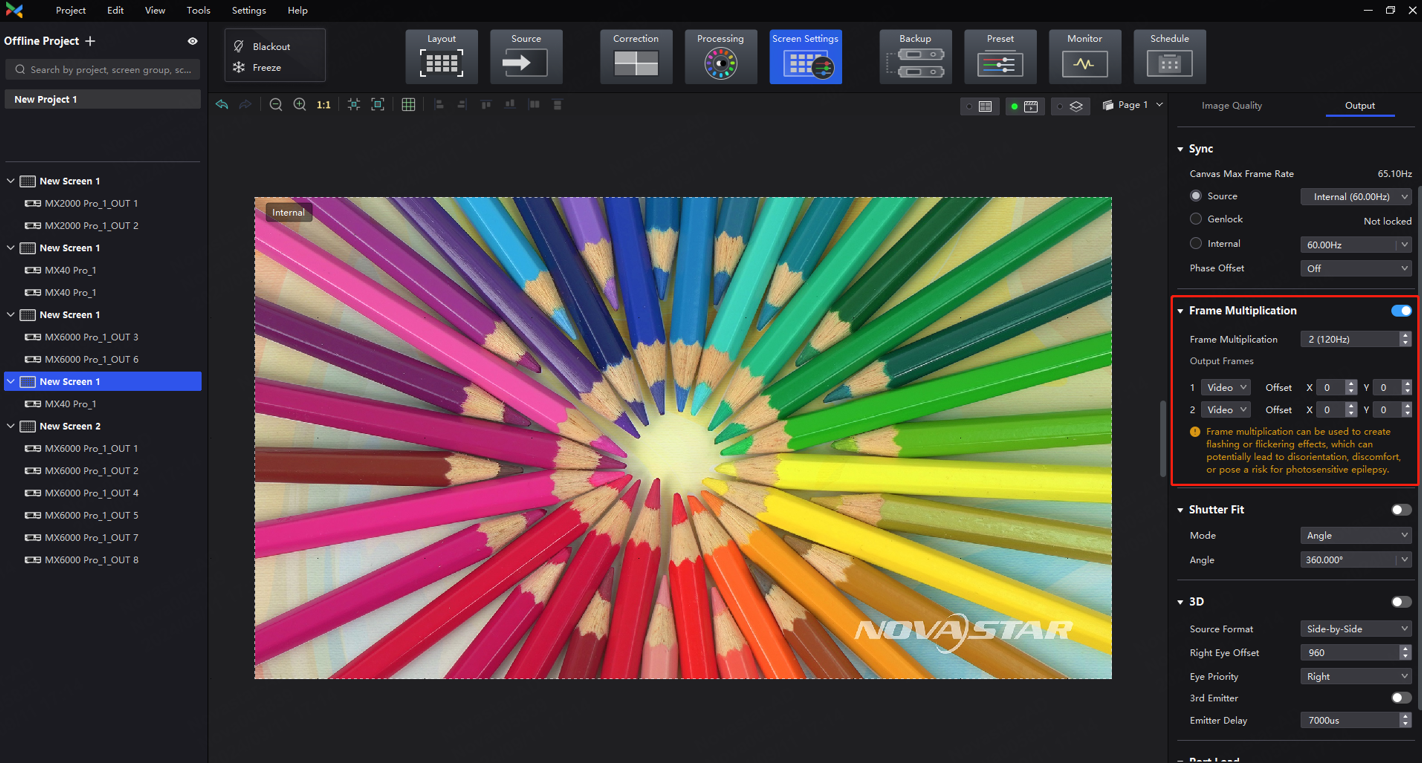Collapse the Sync section

pyautogui.click(x=1180, y=149)
